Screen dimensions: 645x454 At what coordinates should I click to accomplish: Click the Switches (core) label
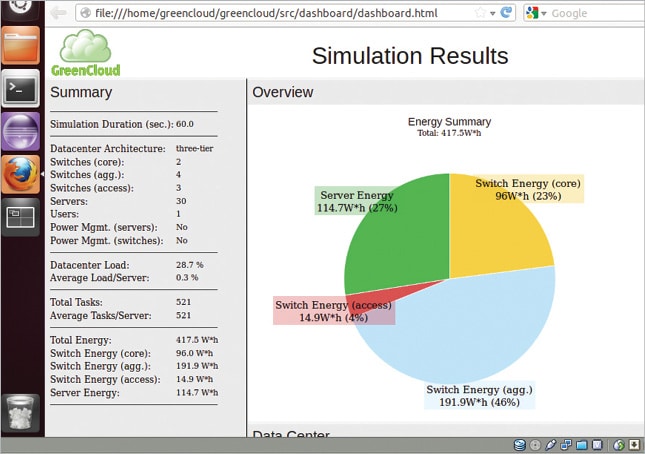(87, 162)
